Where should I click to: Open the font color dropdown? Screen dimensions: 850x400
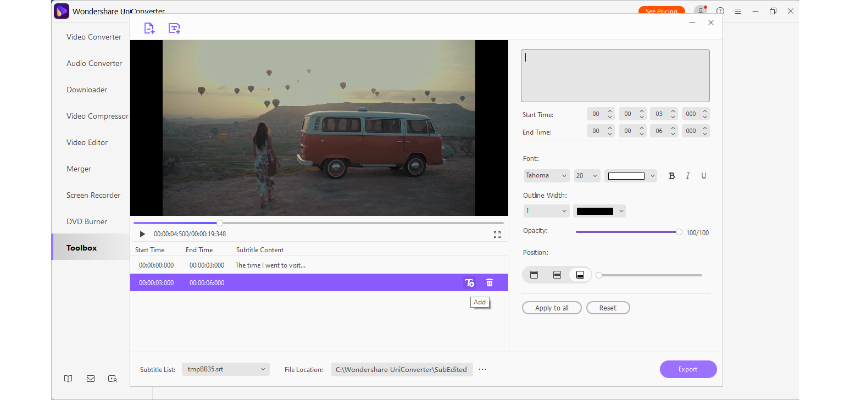point(630,176)
